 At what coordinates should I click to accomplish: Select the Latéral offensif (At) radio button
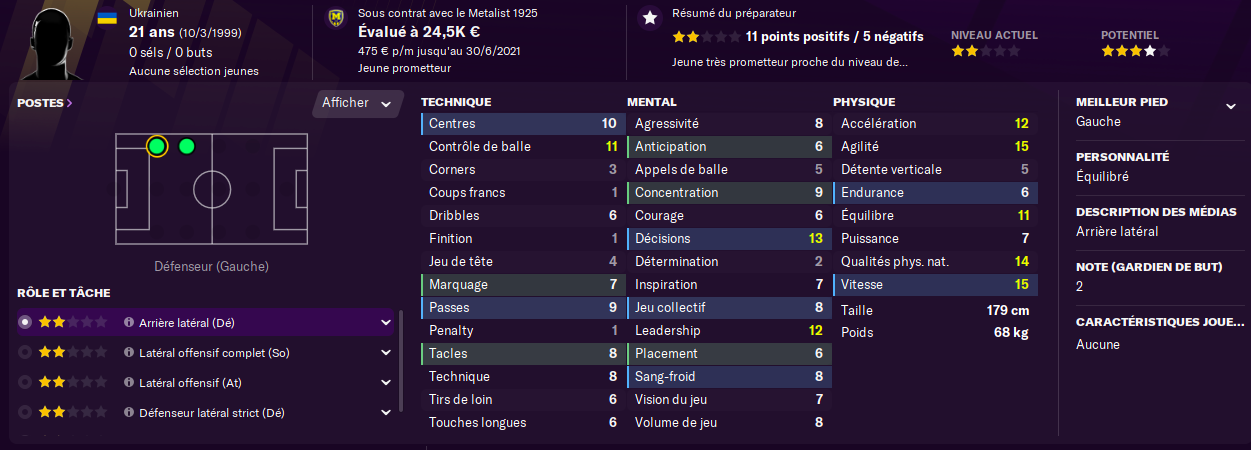[25, 383]
